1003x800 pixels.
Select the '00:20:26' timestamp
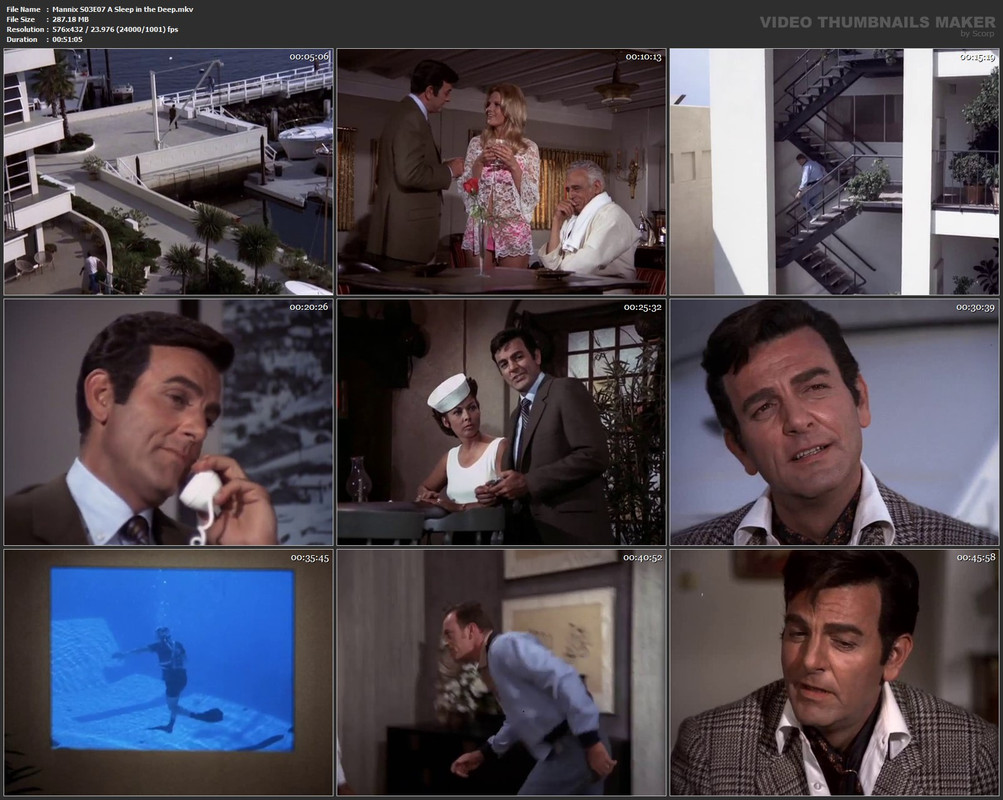tap(309, 307)
